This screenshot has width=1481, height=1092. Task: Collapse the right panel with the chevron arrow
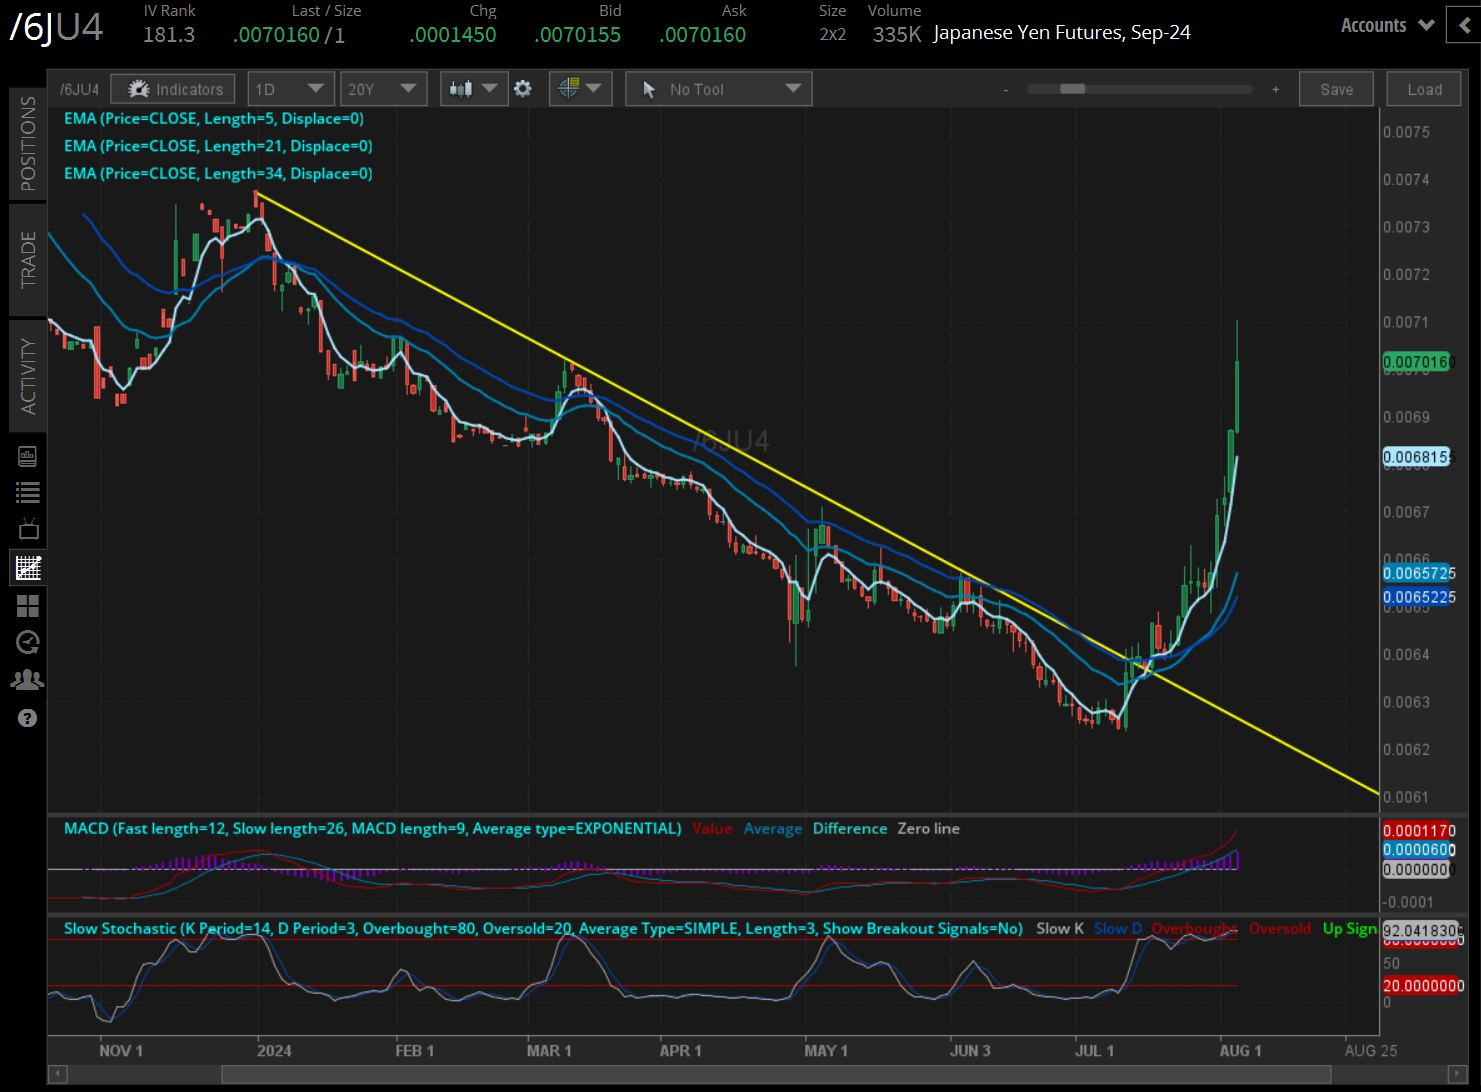(x=1463, y=24)
